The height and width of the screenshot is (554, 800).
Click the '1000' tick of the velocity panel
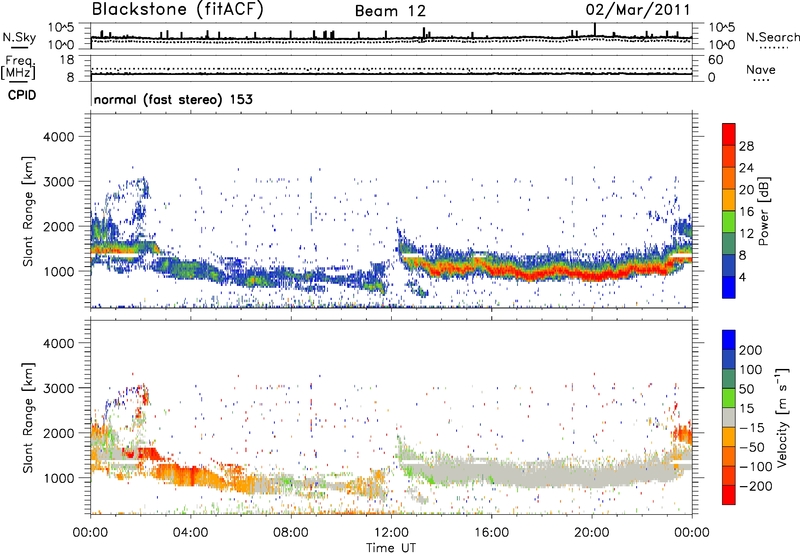(58, 478)
